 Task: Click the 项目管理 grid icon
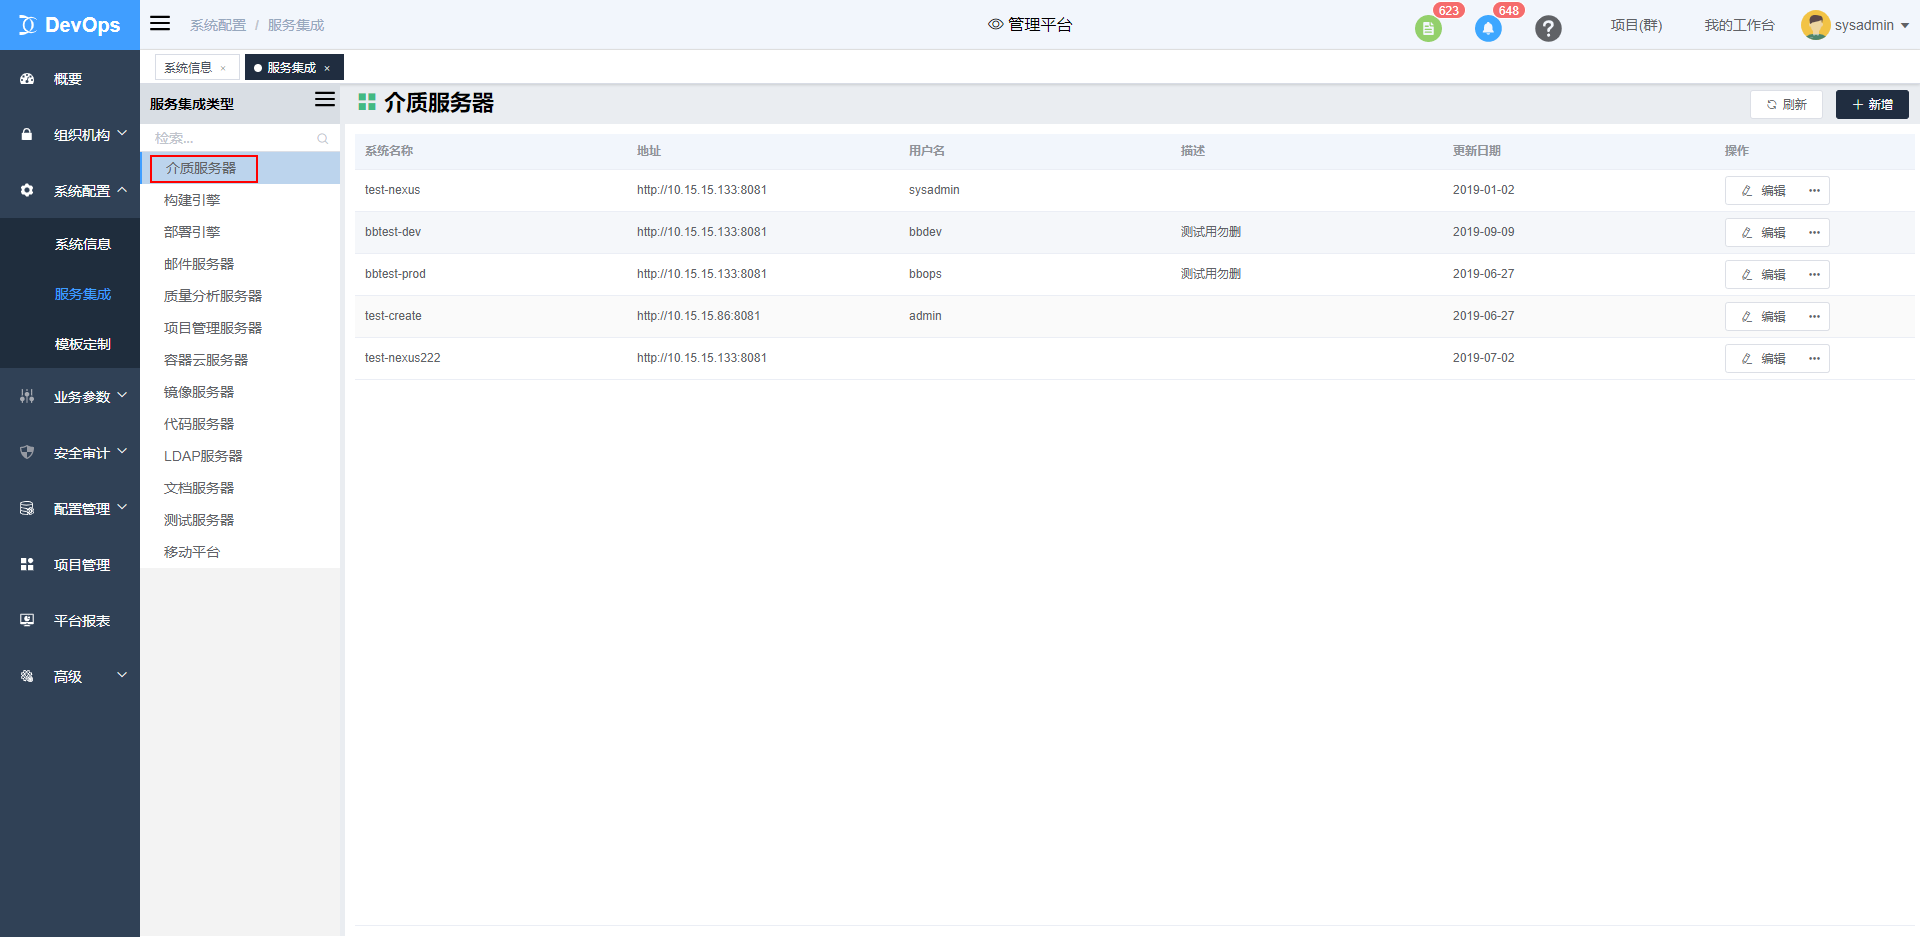(x=27, y=564)
